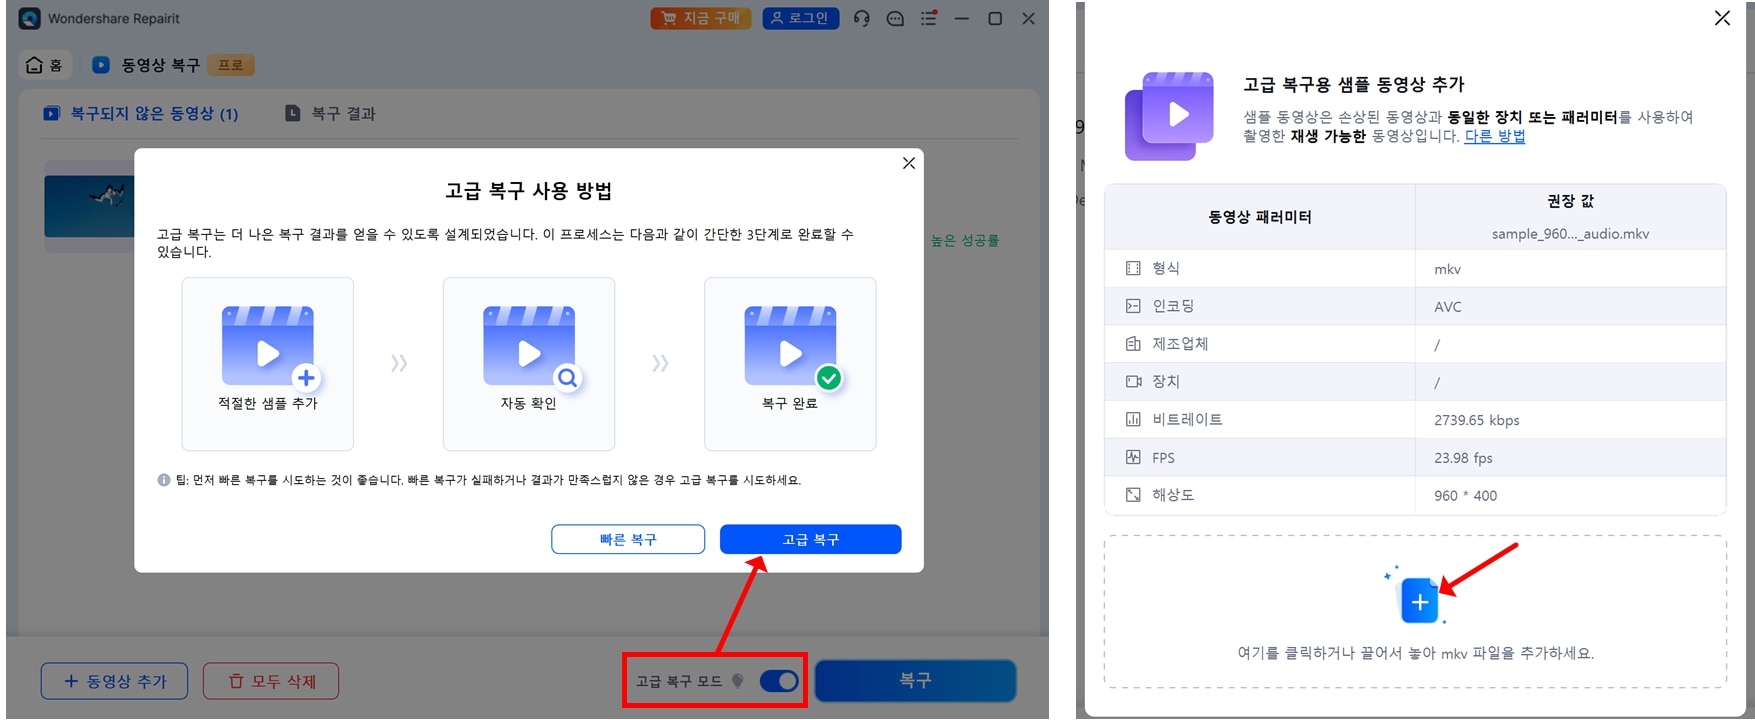Switch to 복구되지 않은 동영상 (1) tab
The image size is (1755, 720).
click(141, 114)
